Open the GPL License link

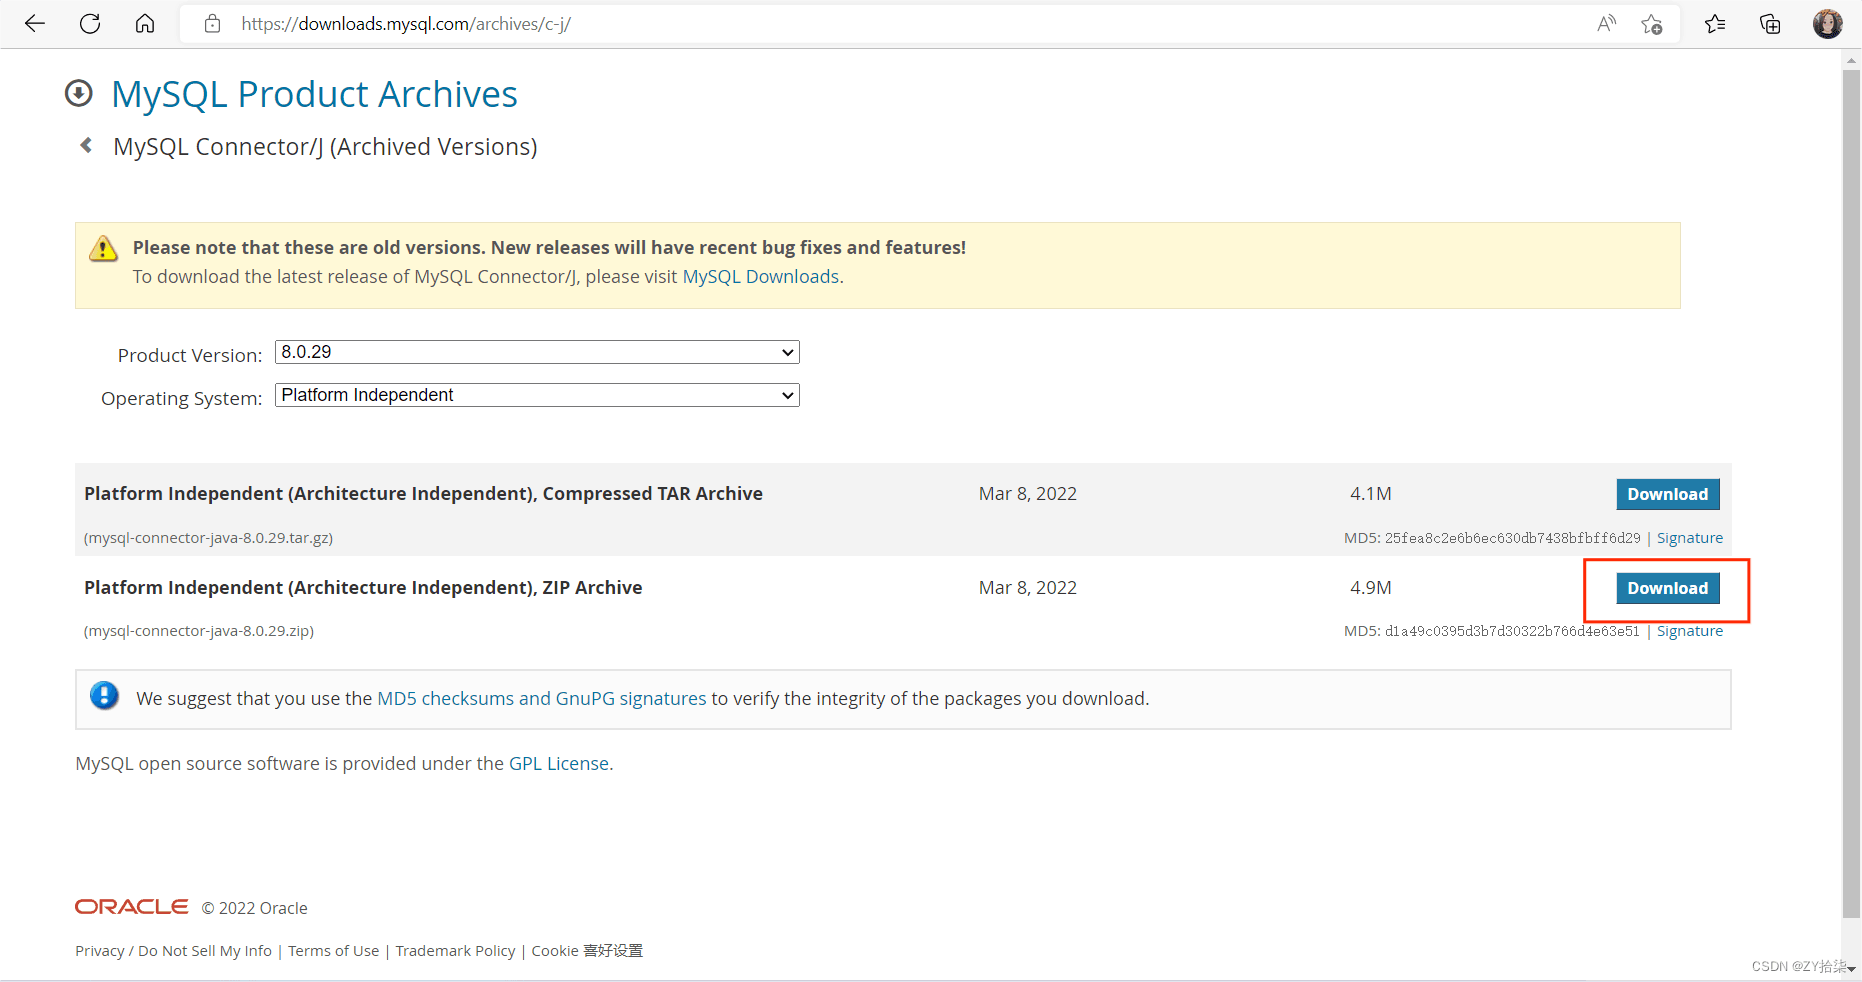tap(558, 763)
